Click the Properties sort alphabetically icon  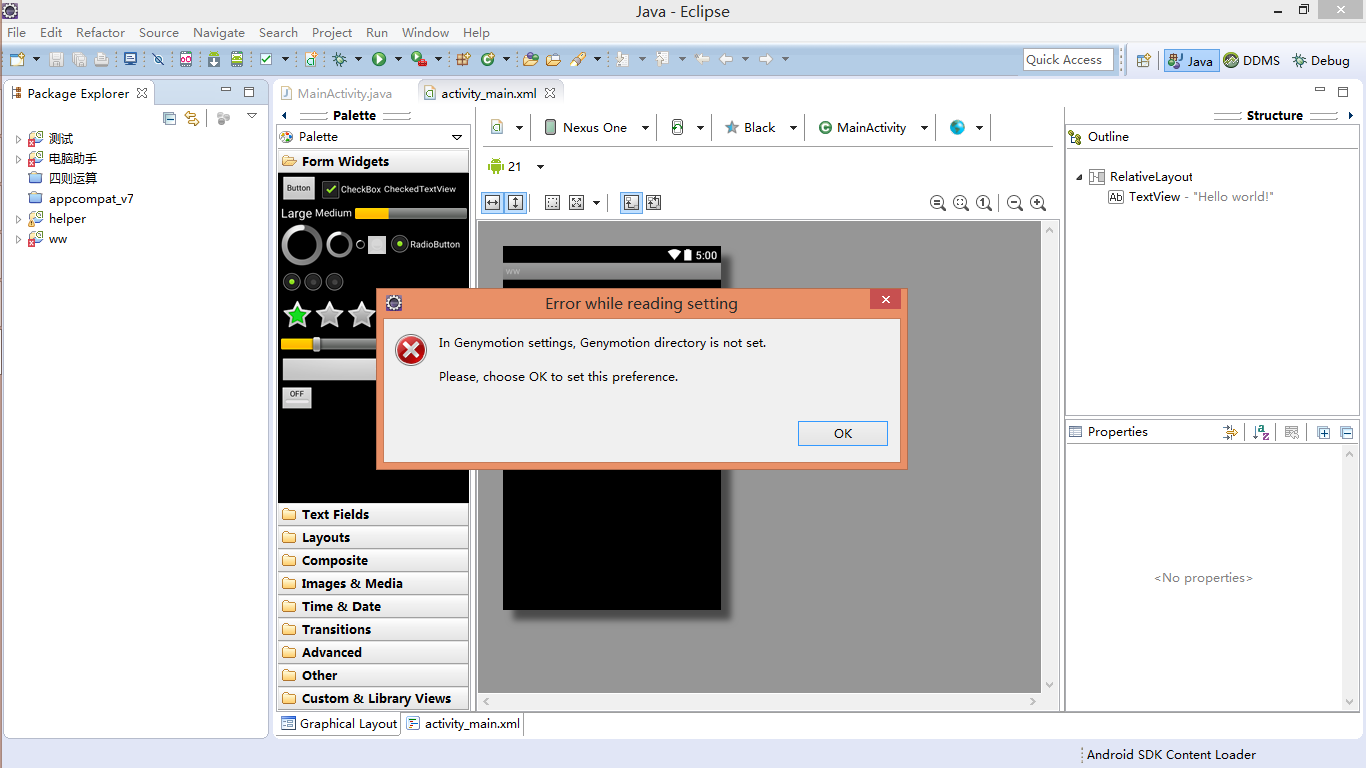click(x=1260, y=432)
